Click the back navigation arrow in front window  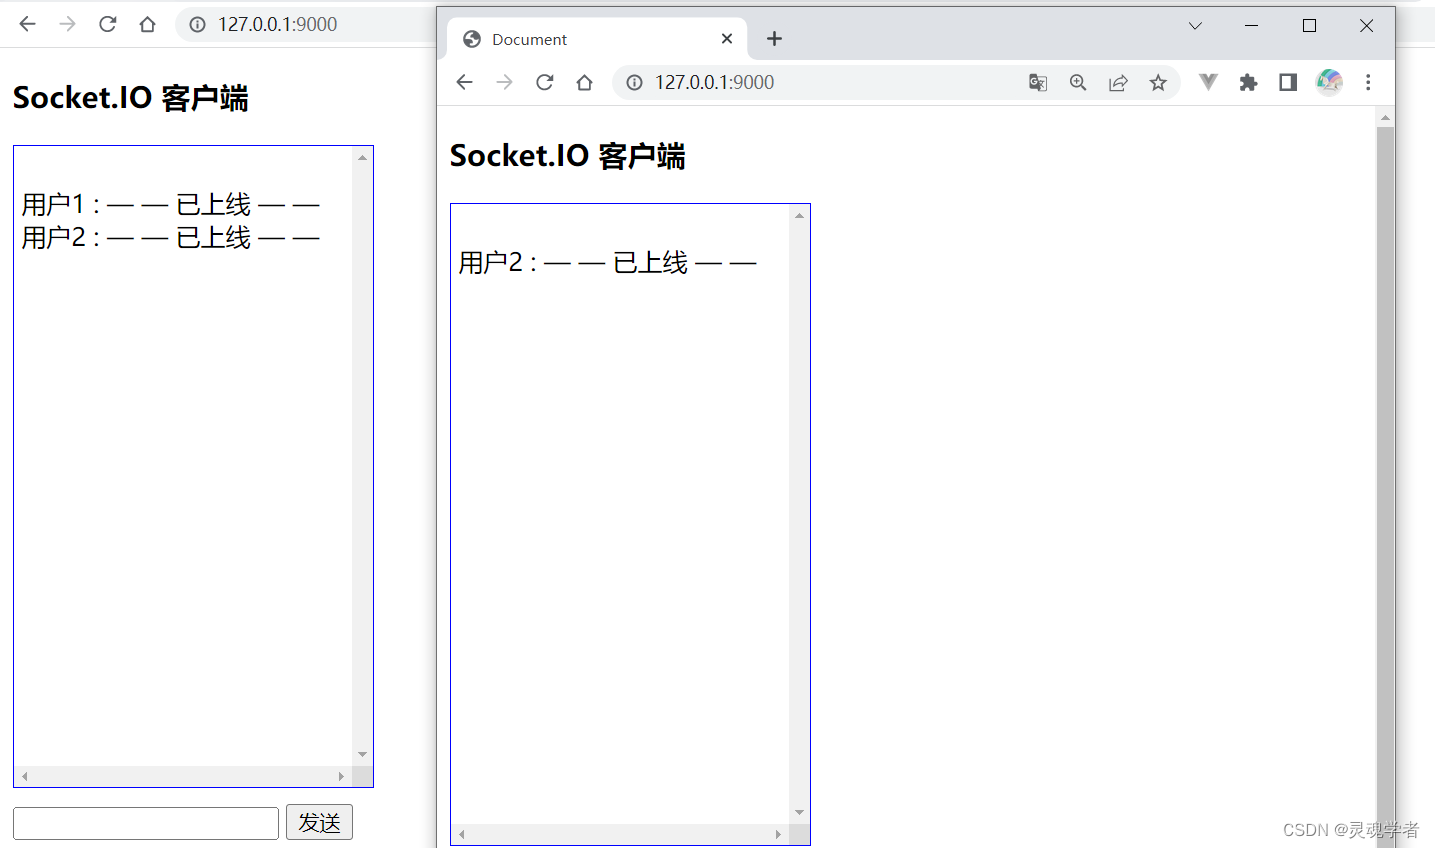(x=464, y=82)
